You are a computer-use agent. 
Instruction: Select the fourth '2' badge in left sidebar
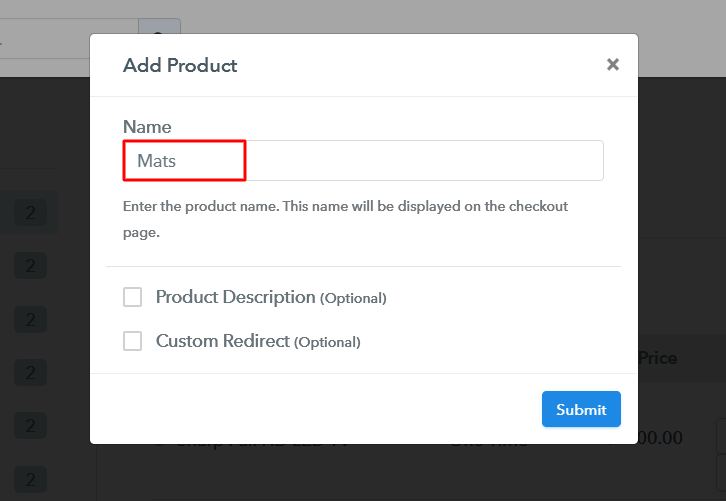click(x=30, y=373)
